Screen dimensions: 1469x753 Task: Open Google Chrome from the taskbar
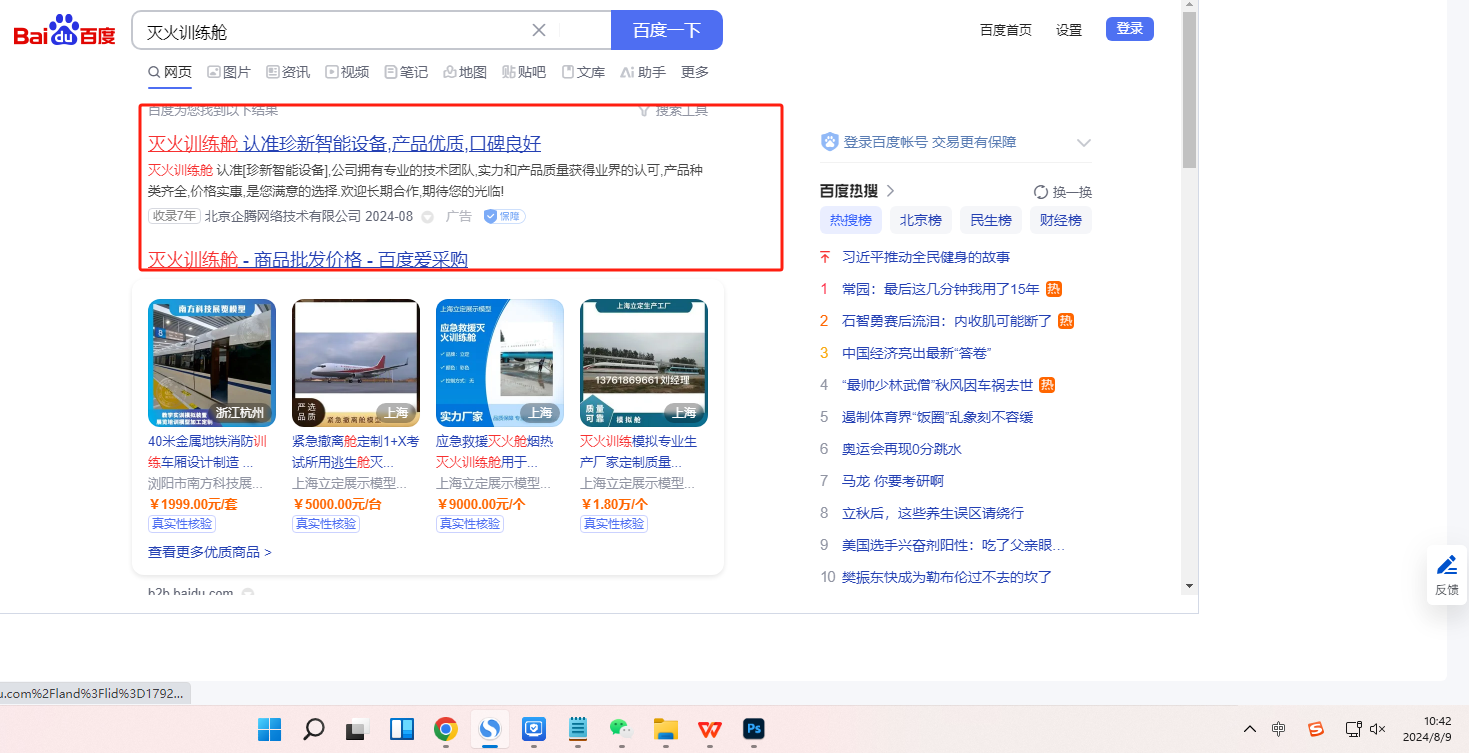(x=446, y=729)
